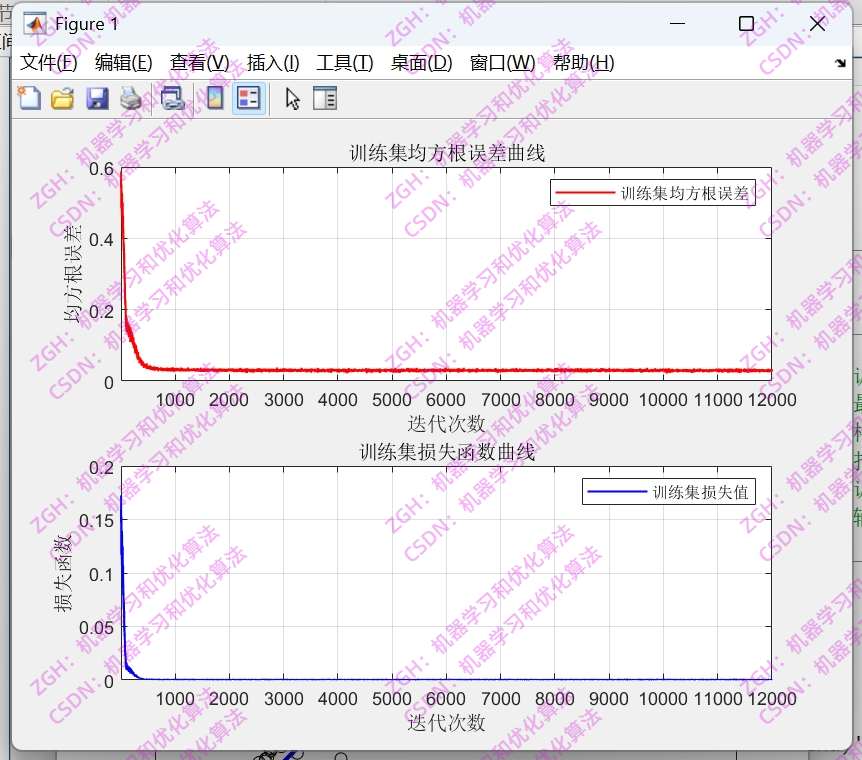Viewport: 862px width, 760px height.
Task: Click tick label 0.4 on upper y-axis
Action: [x=102, y=240]
